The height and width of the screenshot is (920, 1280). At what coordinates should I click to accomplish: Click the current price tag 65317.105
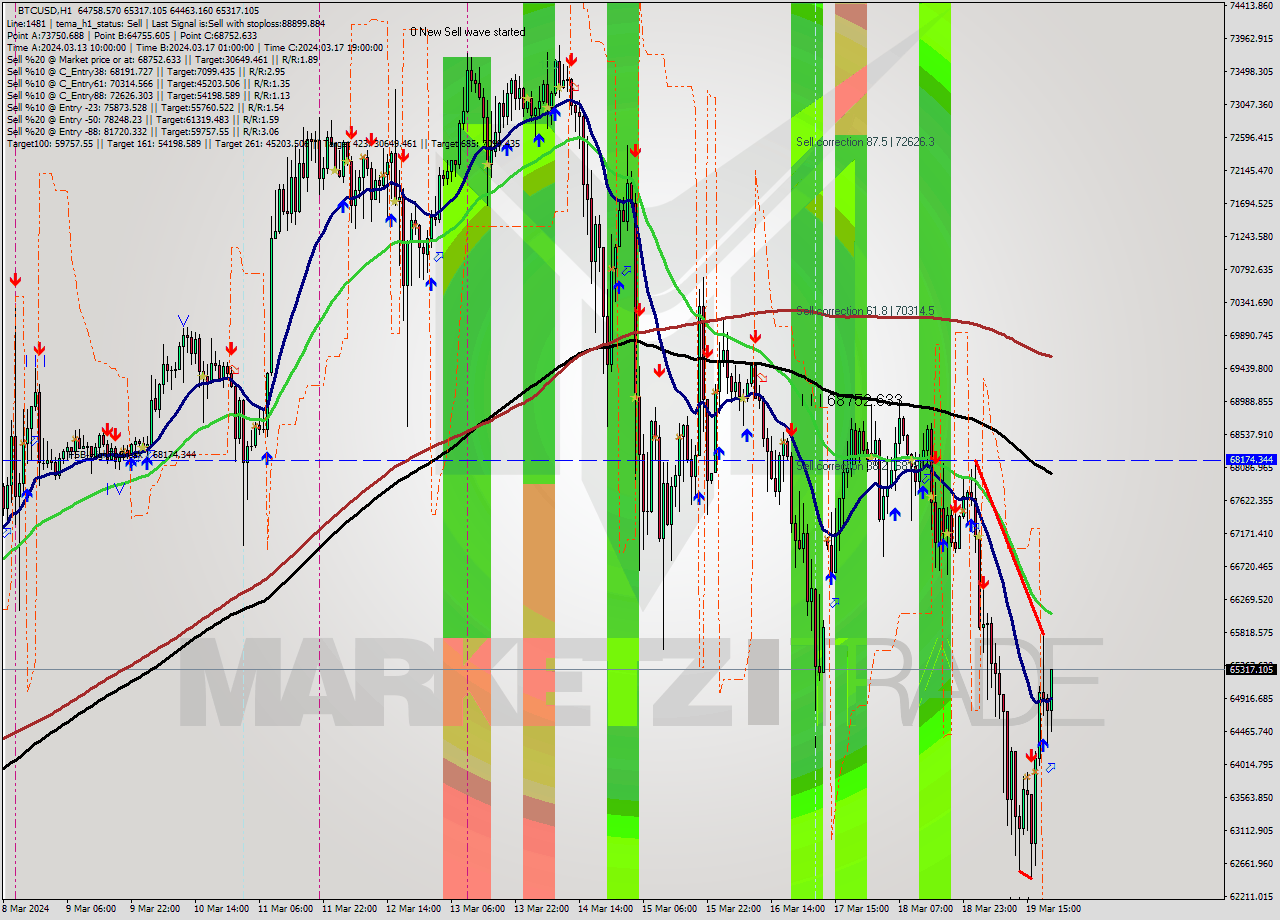(x=1250, y=669)
